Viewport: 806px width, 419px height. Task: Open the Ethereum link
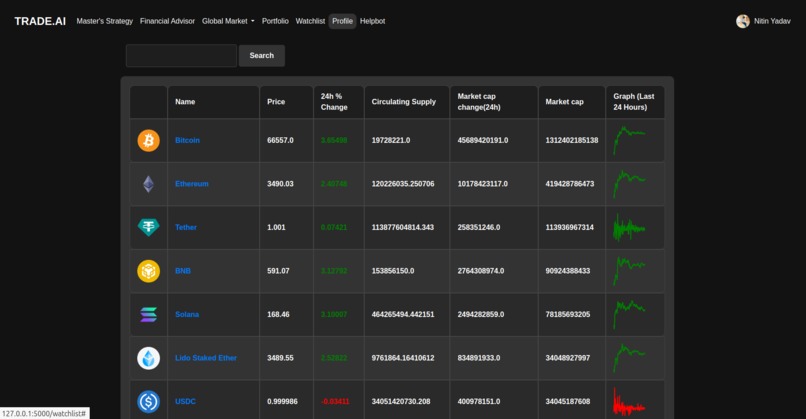[x=192, y=184]
